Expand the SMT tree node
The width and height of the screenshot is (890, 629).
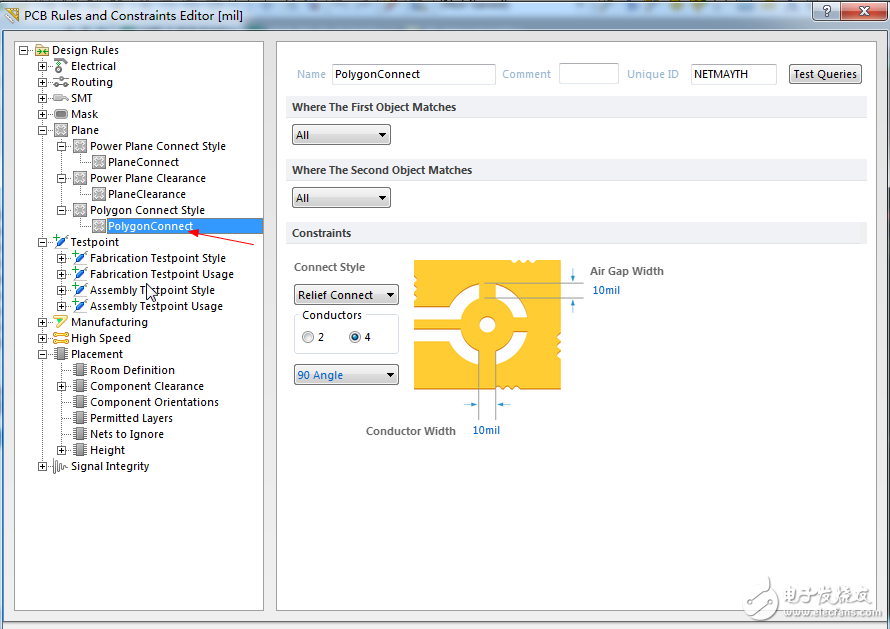pyautogui.click(x=43, y=98)
